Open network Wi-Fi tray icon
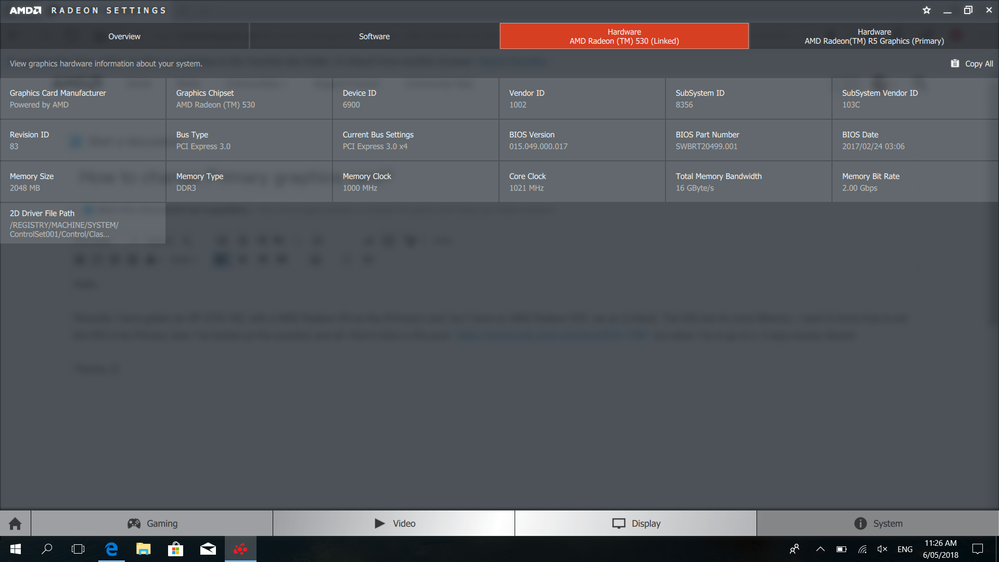999x562 pixels. pyautogui.click(x=862, y=549)
